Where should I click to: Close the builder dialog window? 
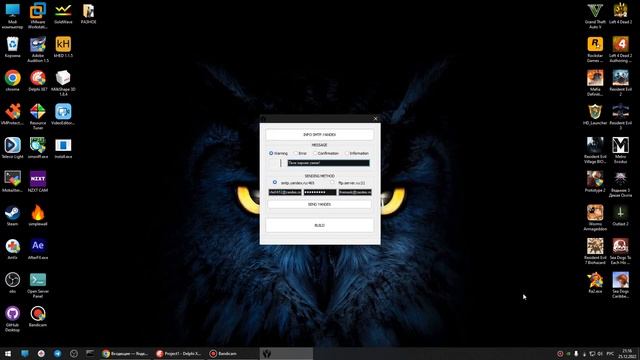(376, 119)
